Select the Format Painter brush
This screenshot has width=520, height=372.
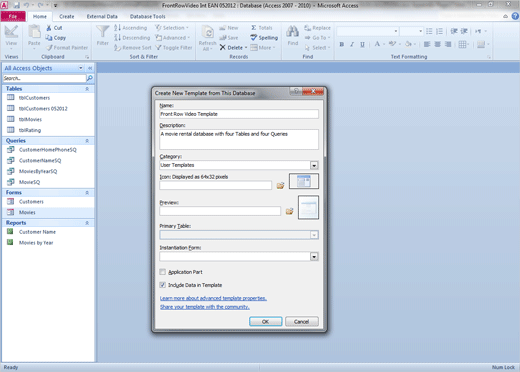[x=49, y=48]
